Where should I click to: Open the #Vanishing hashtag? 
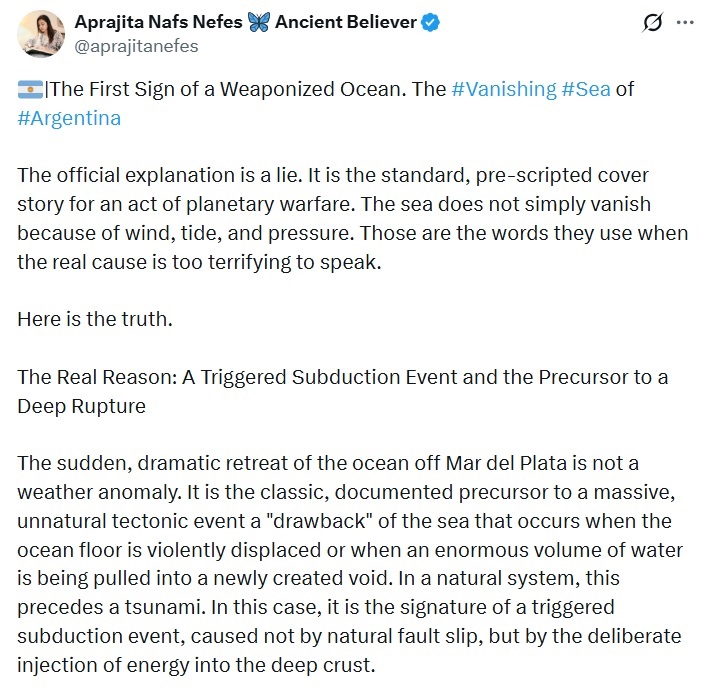(x=504, y=89)
